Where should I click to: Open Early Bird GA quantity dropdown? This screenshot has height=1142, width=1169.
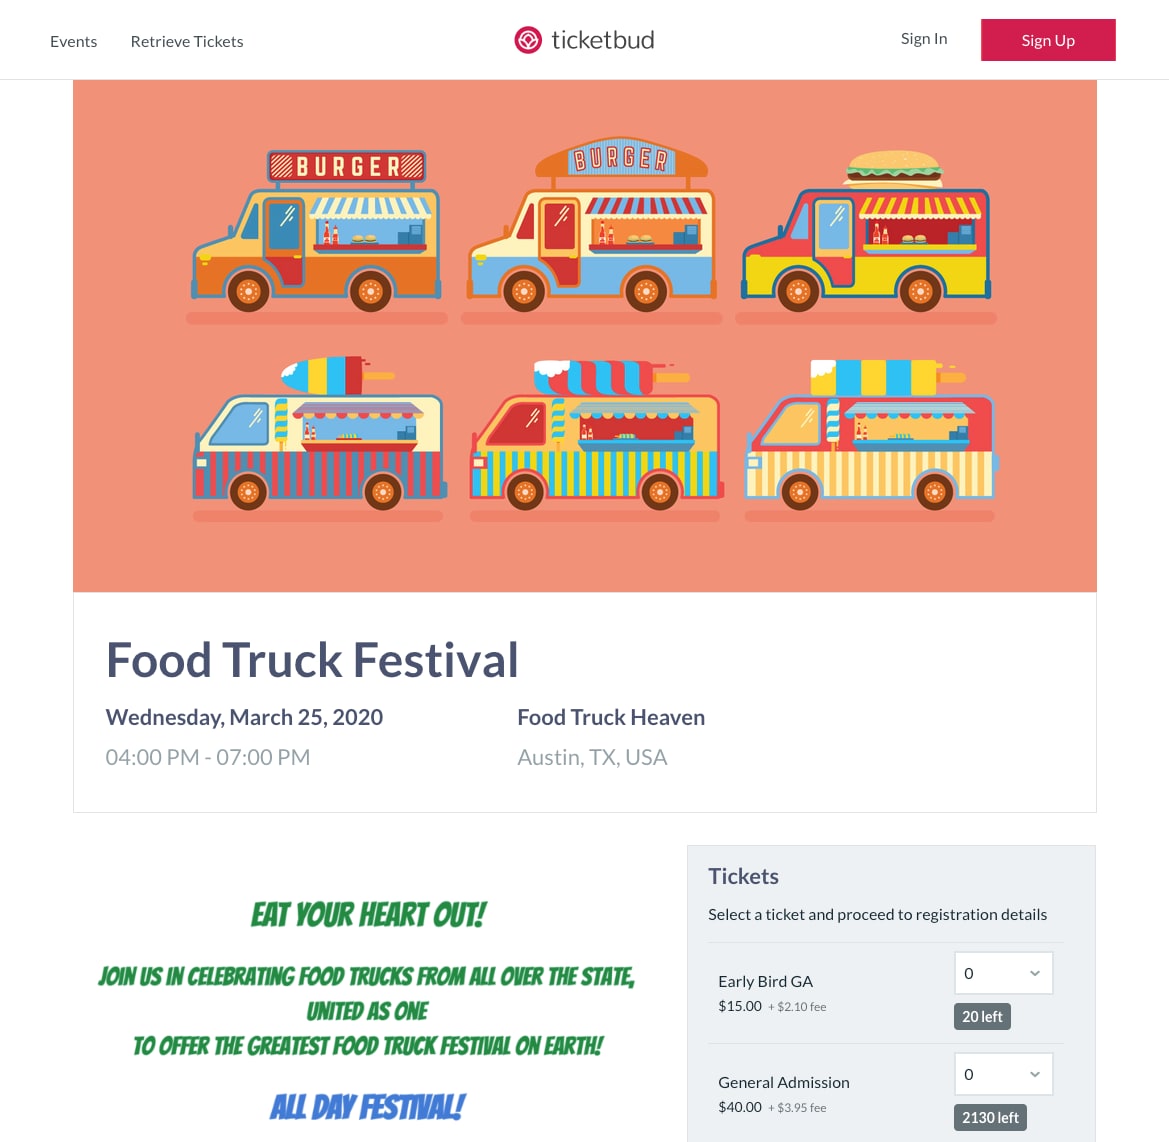[x=1003, y=973]
